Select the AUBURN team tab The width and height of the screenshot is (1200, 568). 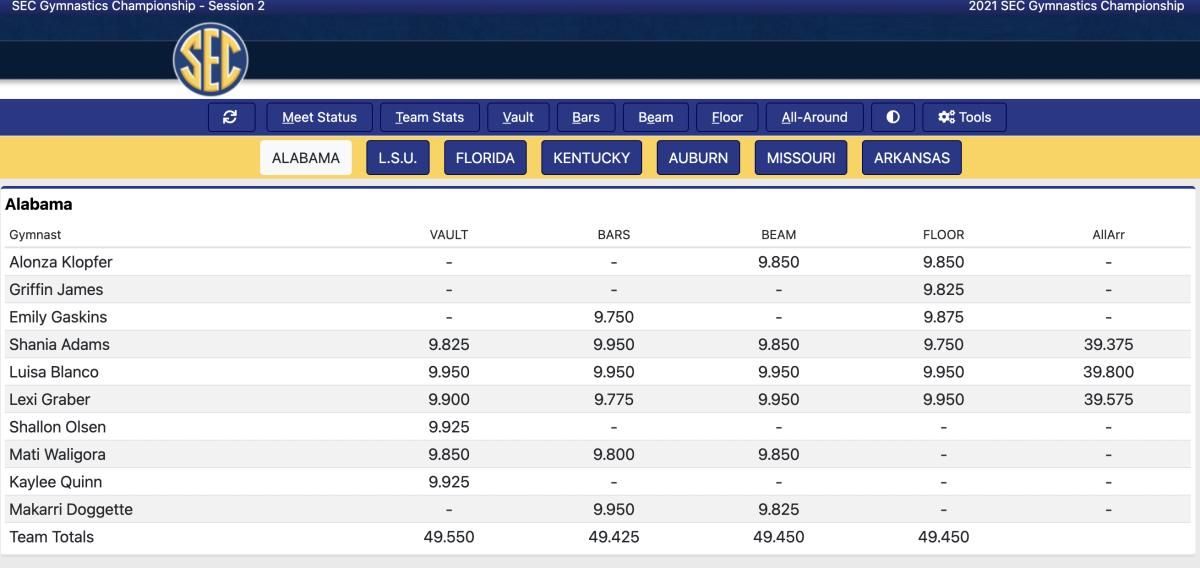(x=698, y=157)
